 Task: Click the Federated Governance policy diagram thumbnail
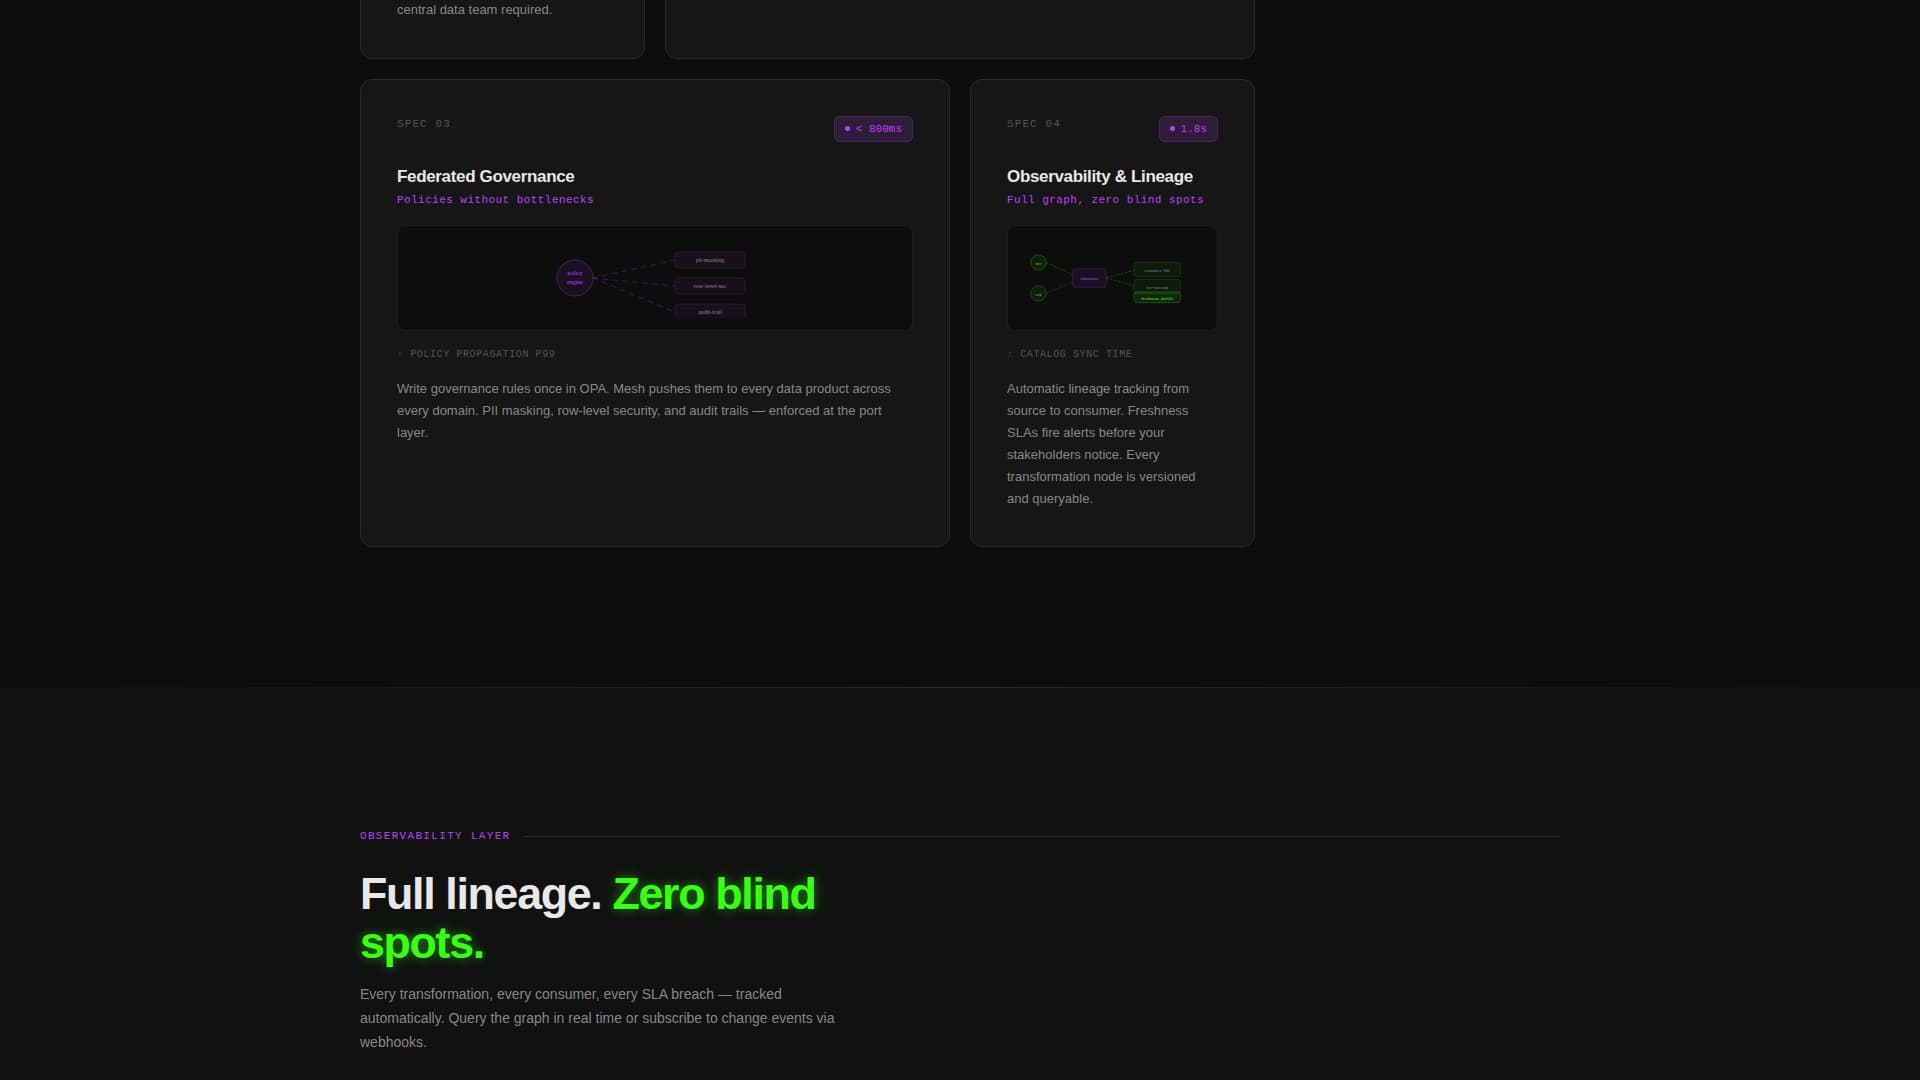(654, 278)
